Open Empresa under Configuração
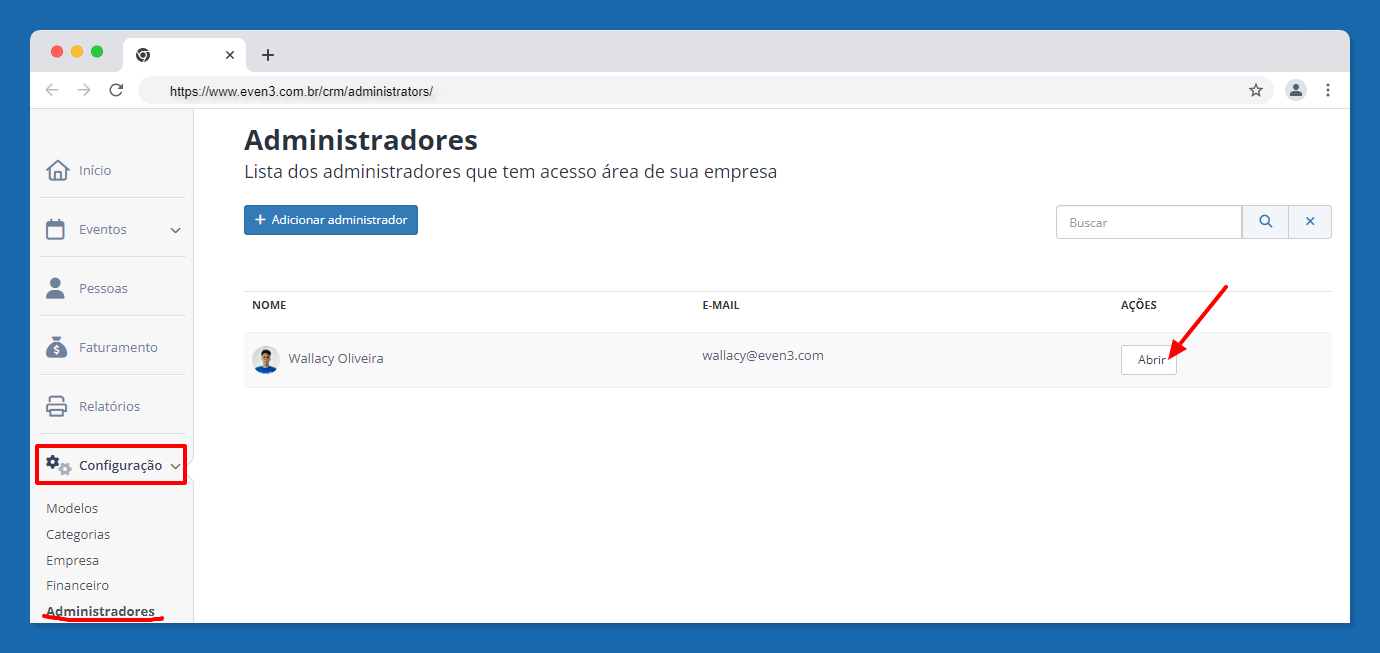Image resolution: width=1380 pixels, height=653 pixels. click(x=72, y=560)
